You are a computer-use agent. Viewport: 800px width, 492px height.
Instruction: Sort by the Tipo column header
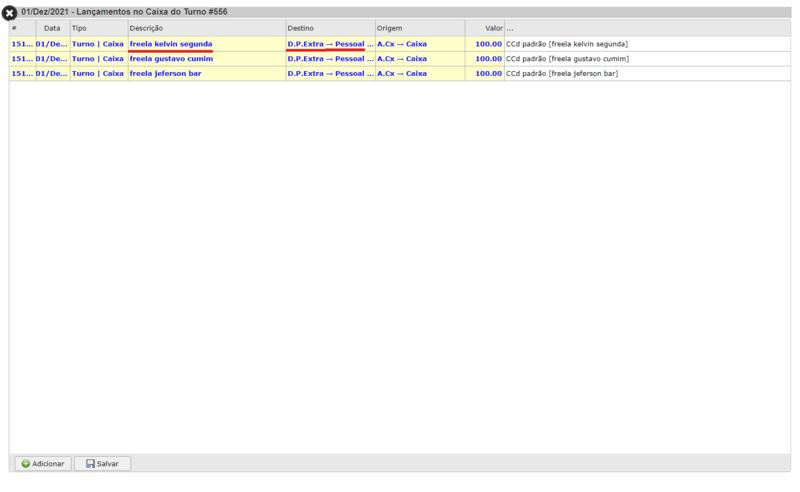pos(99,28)
